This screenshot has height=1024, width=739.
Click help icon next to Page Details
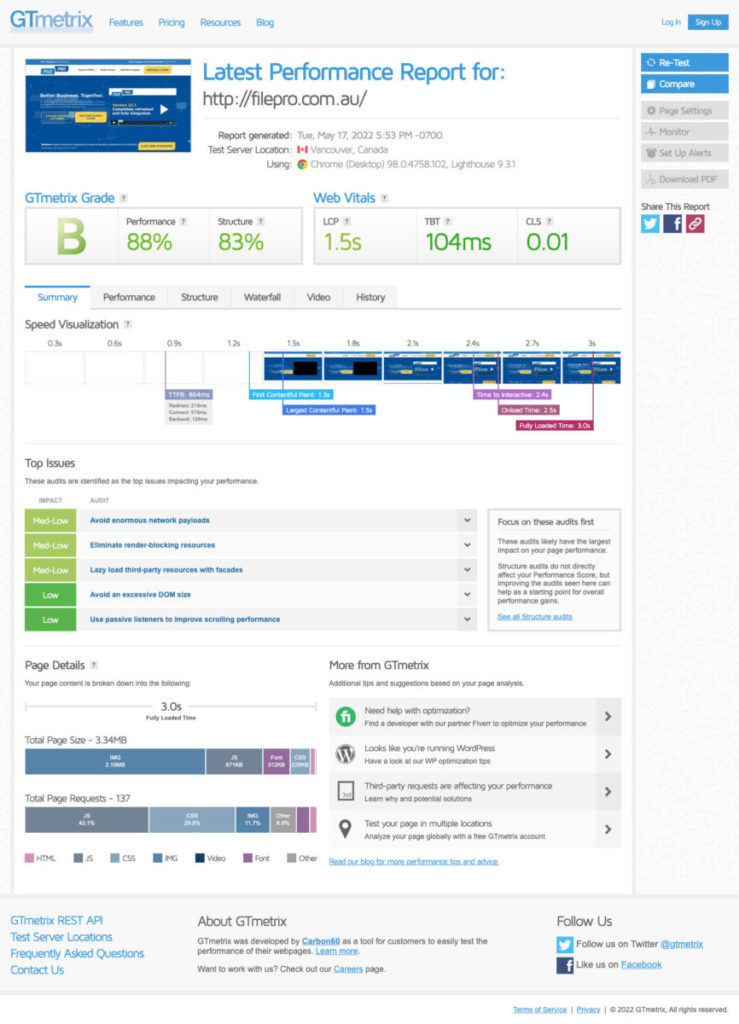click(x=94, y=665)
